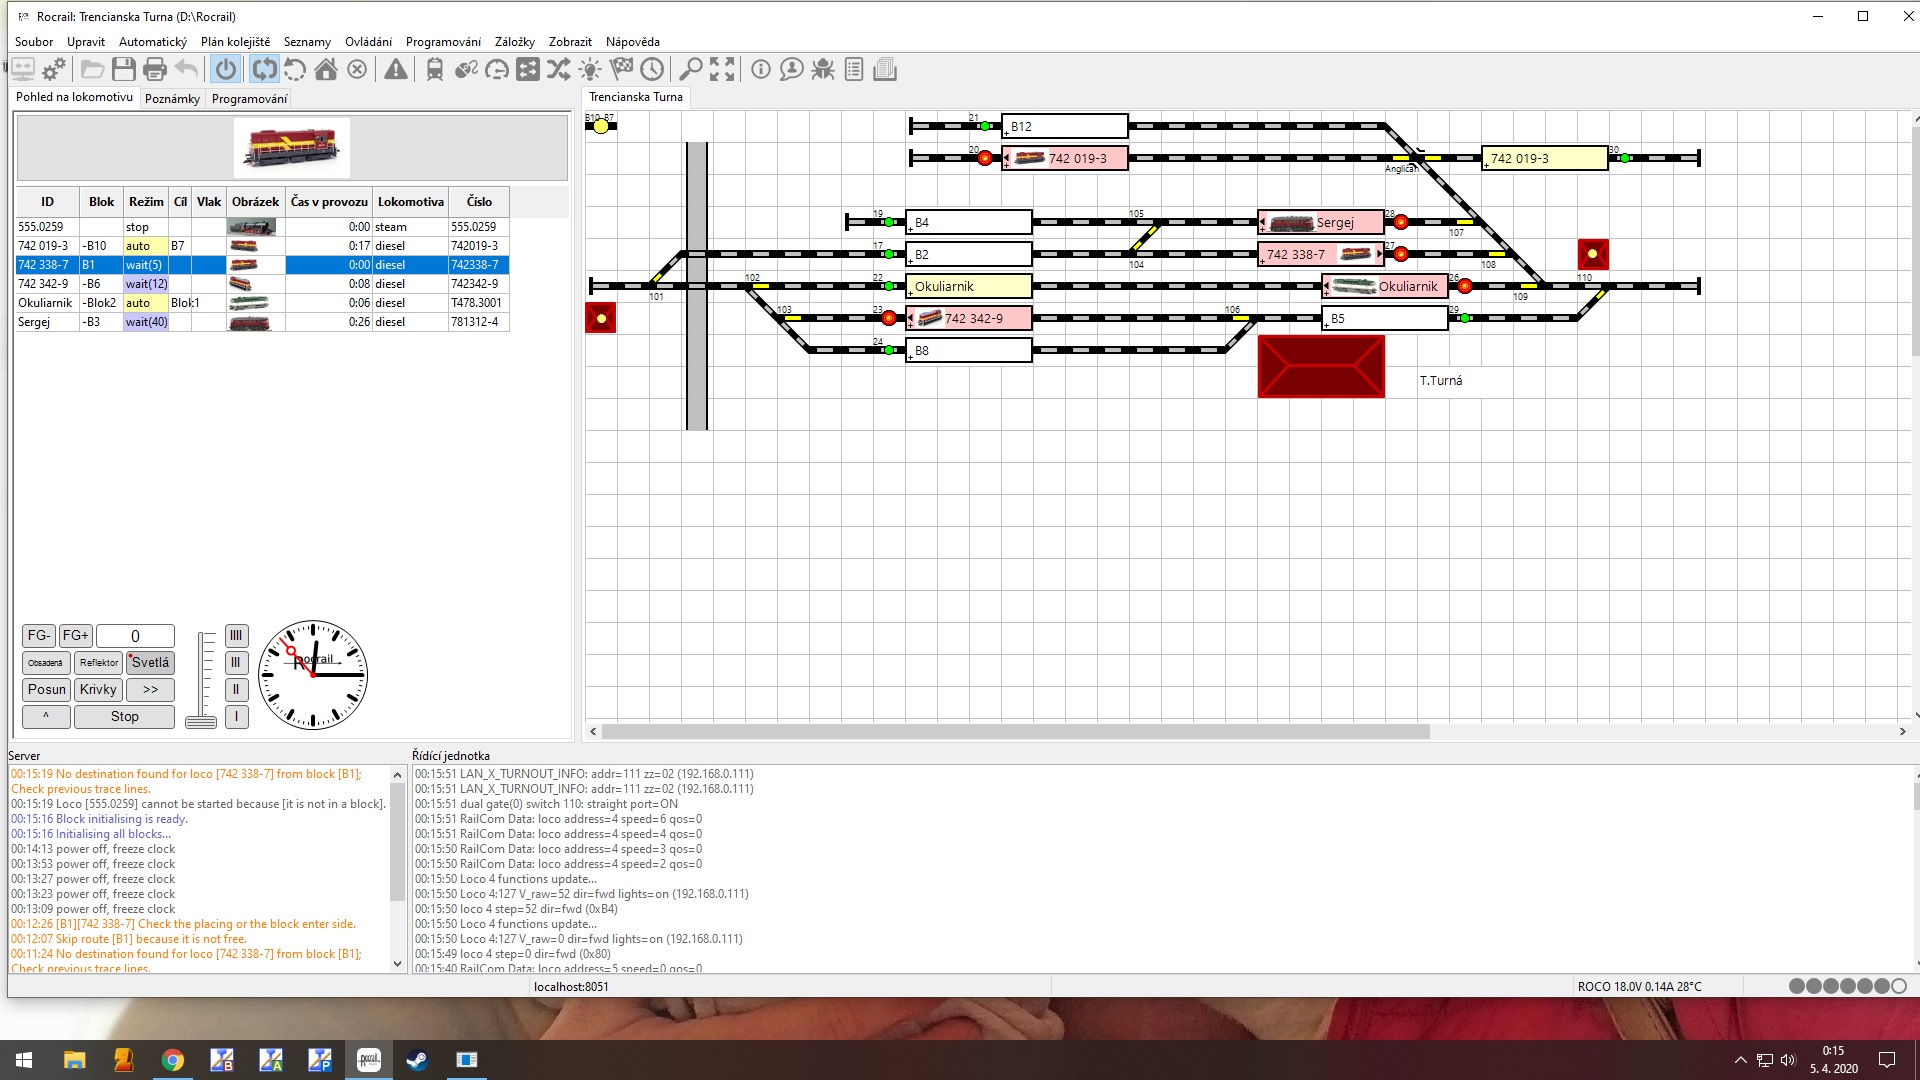
Task: Toggle the Reflektor function button
Action: coord(98,662)
